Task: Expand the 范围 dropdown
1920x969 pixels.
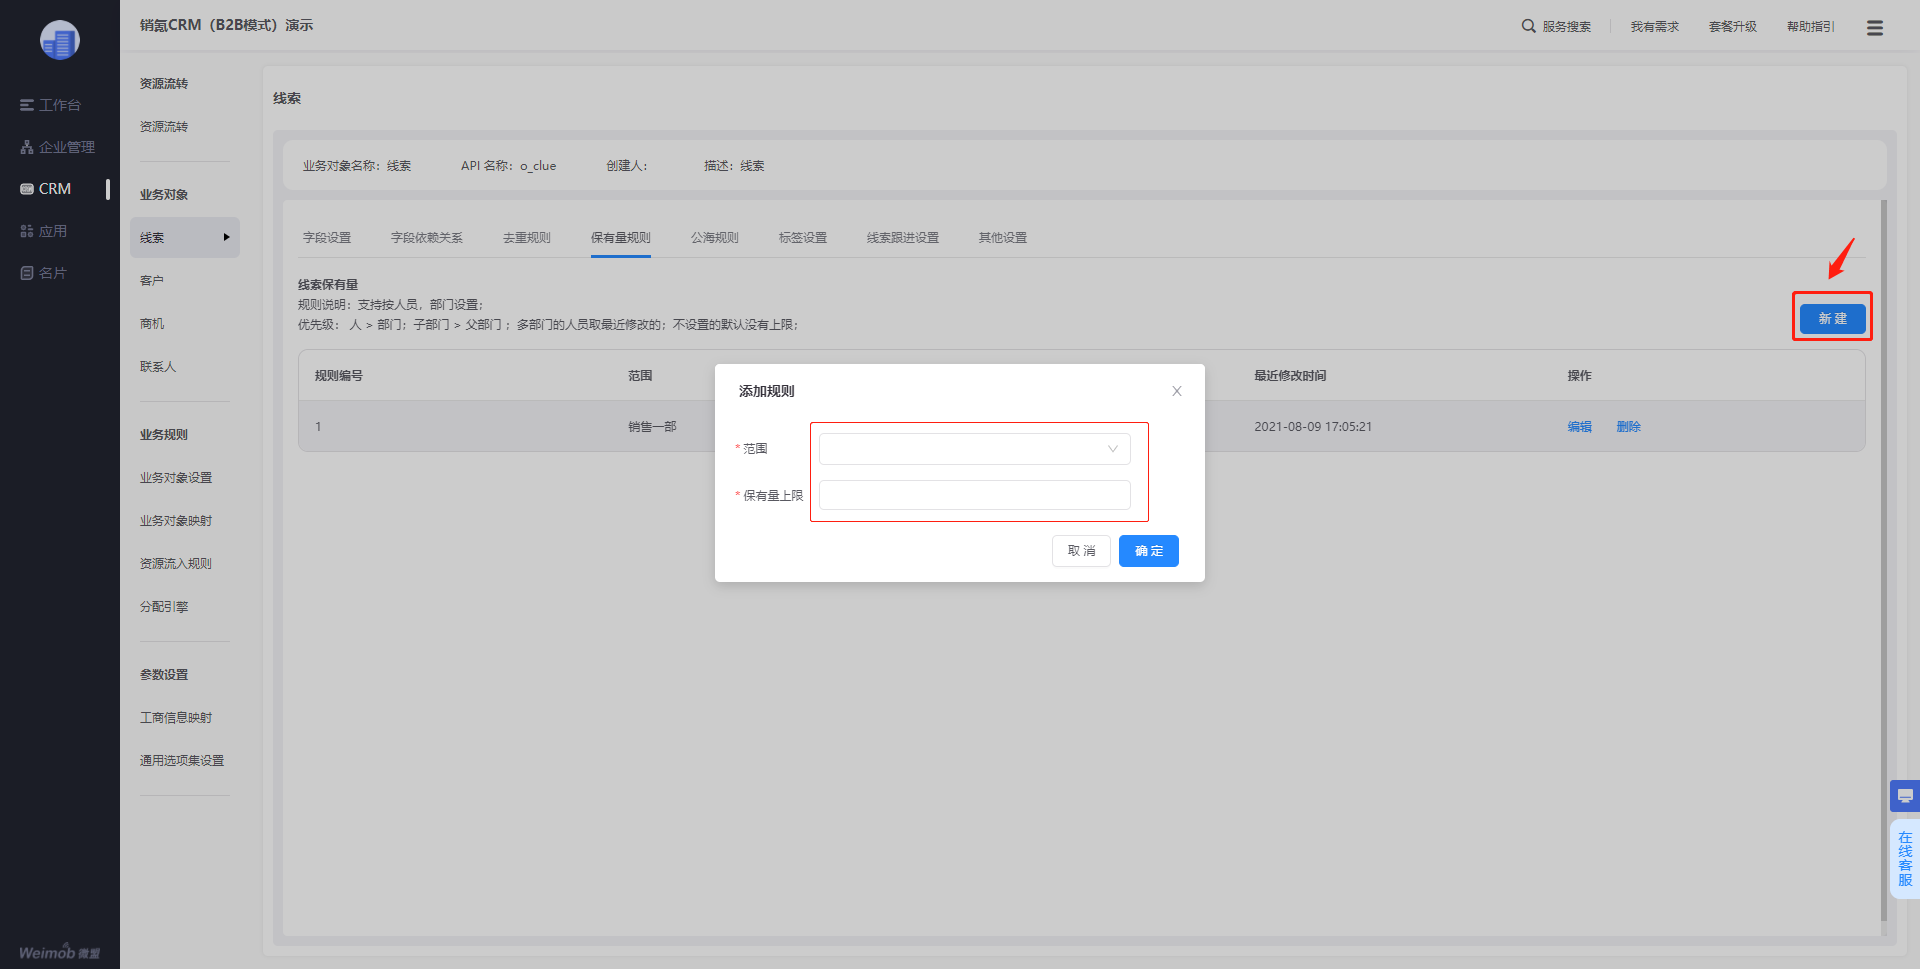Action: (x=974, y=449)
